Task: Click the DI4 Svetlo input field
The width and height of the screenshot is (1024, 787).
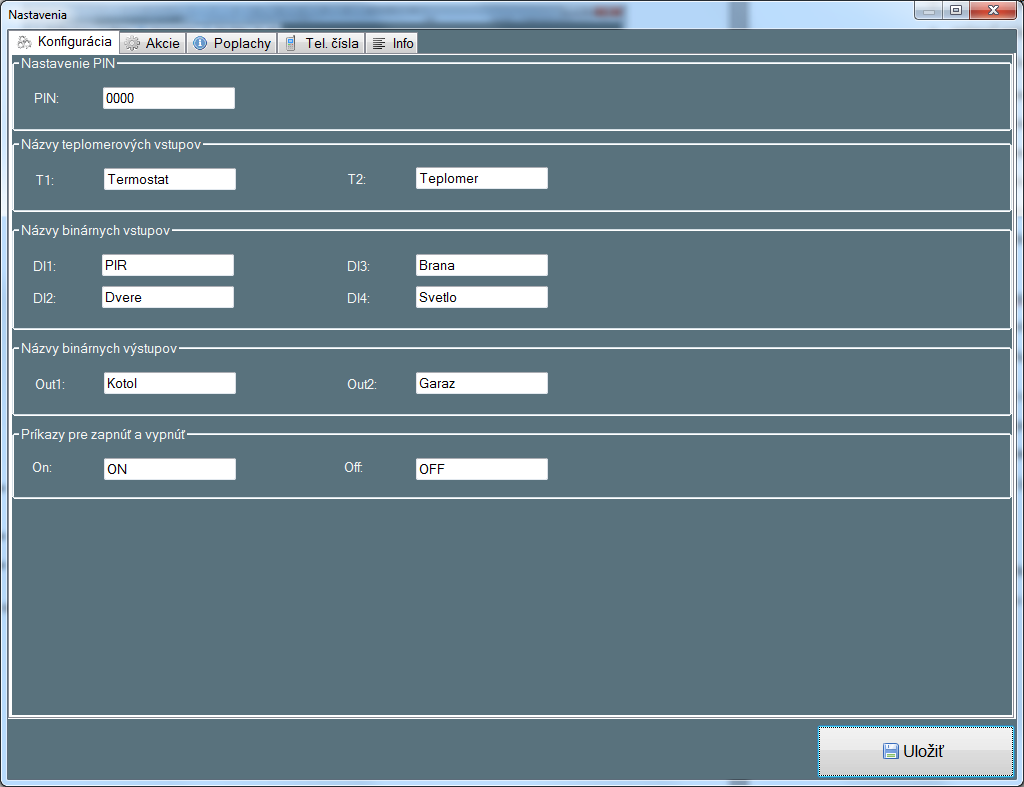Action: click(482, 297)
